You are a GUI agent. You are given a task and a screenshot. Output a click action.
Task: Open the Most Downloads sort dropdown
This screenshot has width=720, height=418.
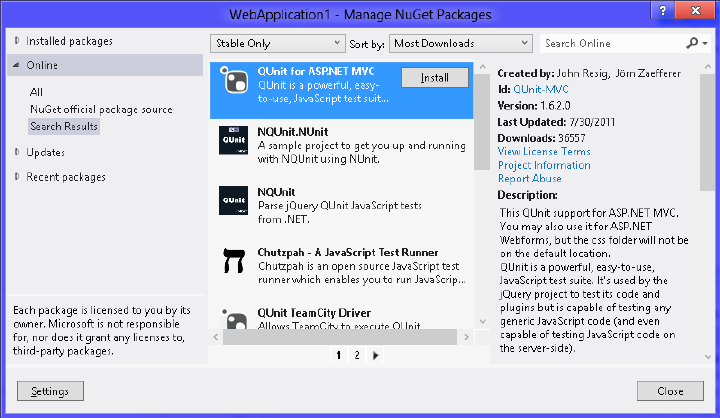click(x=461, y=43)
